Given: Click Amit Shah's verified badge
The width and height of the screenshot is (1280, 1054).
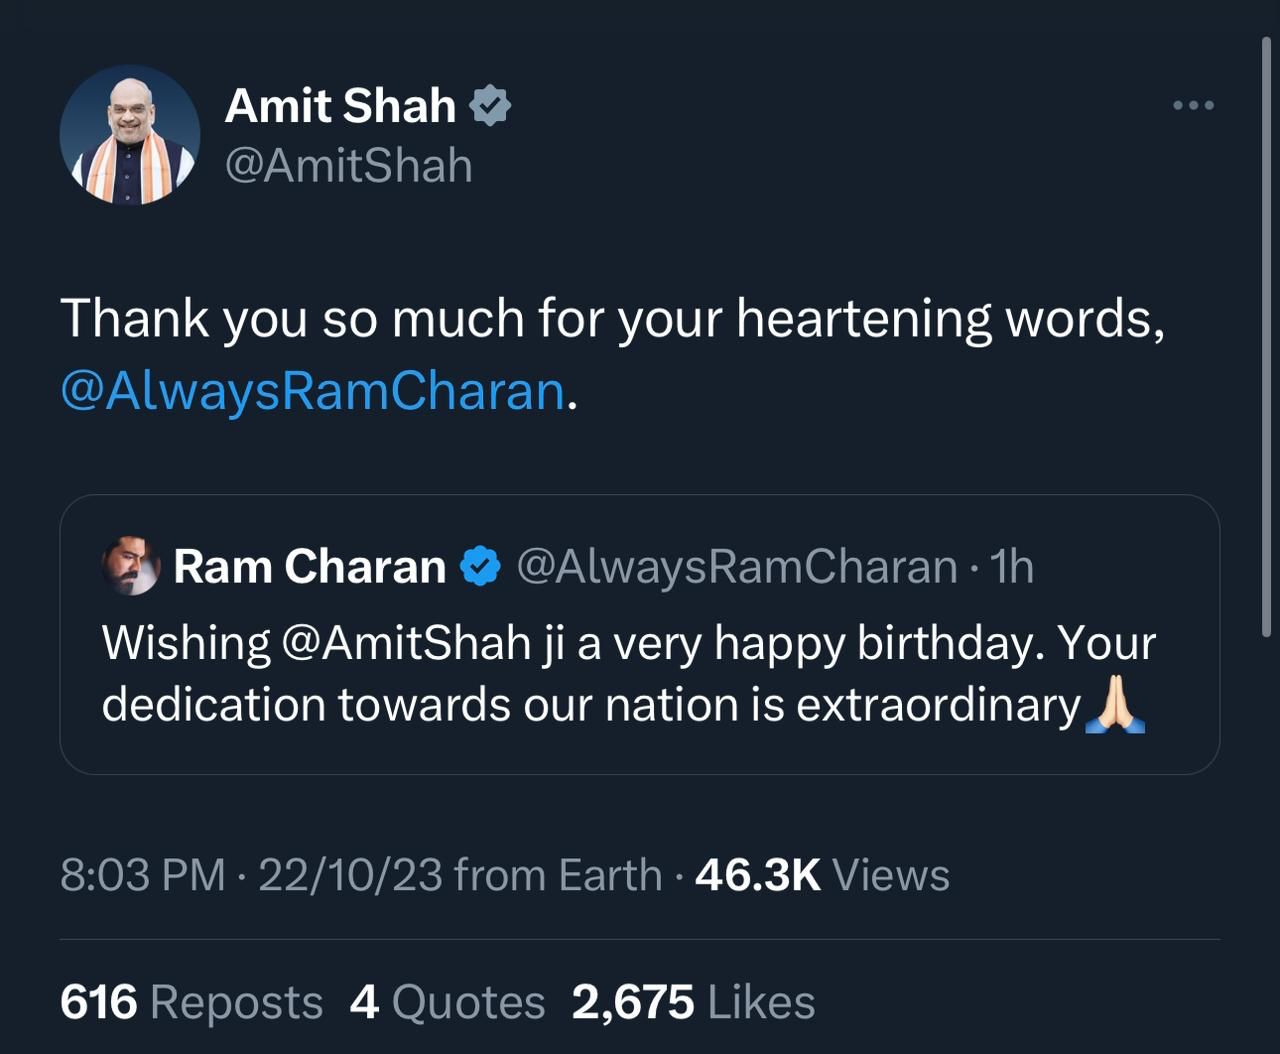Looking at the screenshot, I should coord(490,105).
